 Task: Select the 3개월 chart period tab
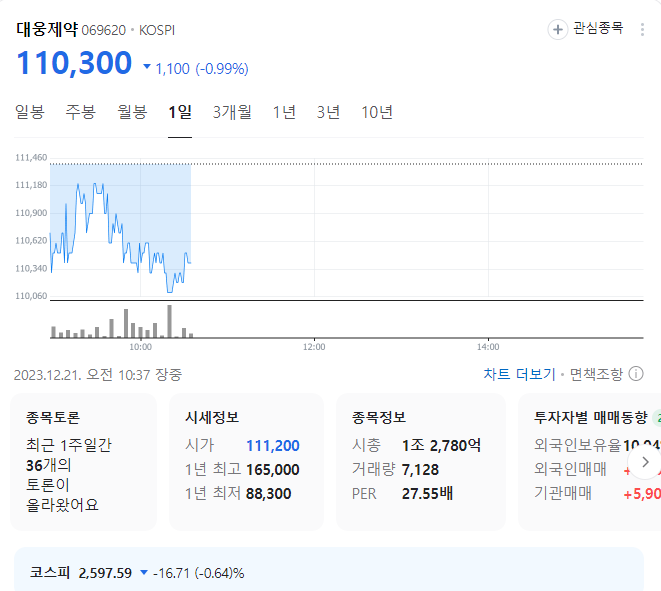(x=232, y=112)
